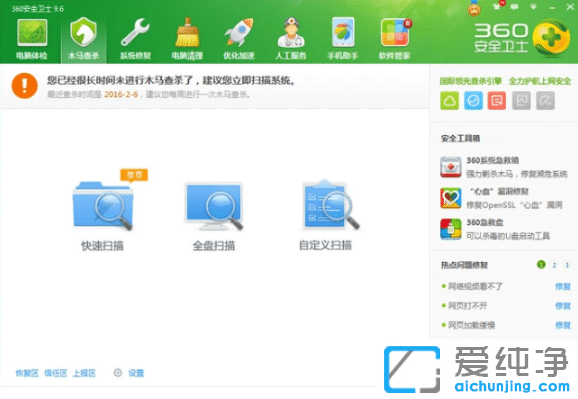Click the 360安全卫士 logo ball
This screenshot has width=578, height=399.
pos(551,39)
